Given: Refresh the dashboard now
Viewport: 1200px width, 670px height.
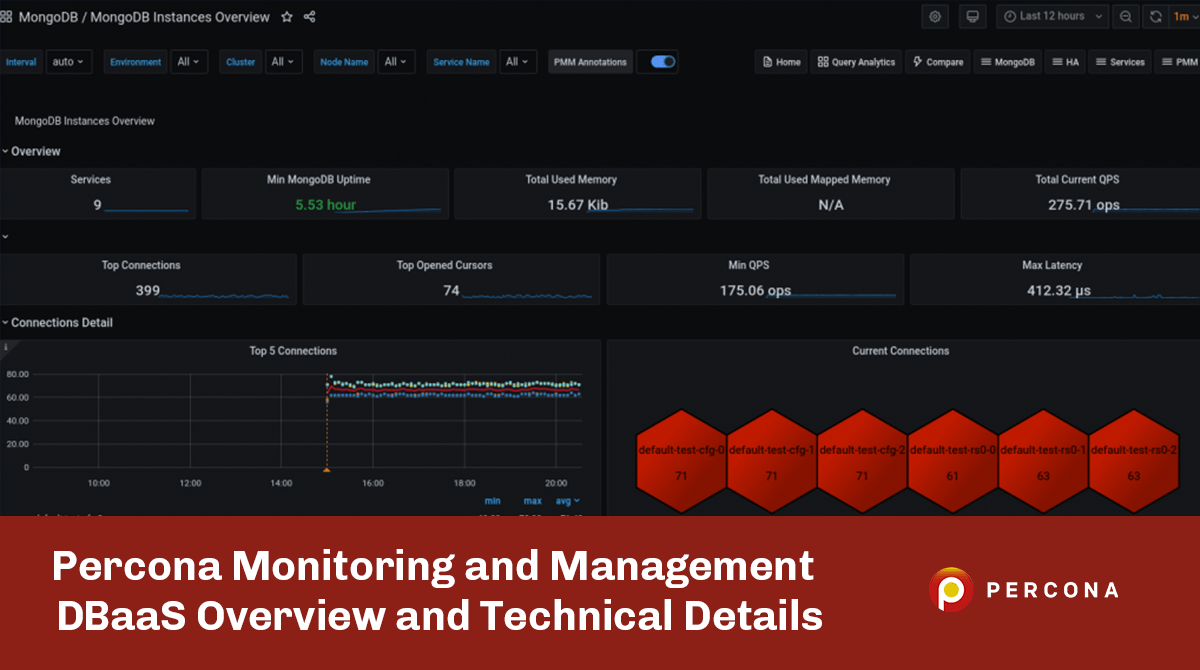Looking at the screenshot, I should click(1155, 16).
